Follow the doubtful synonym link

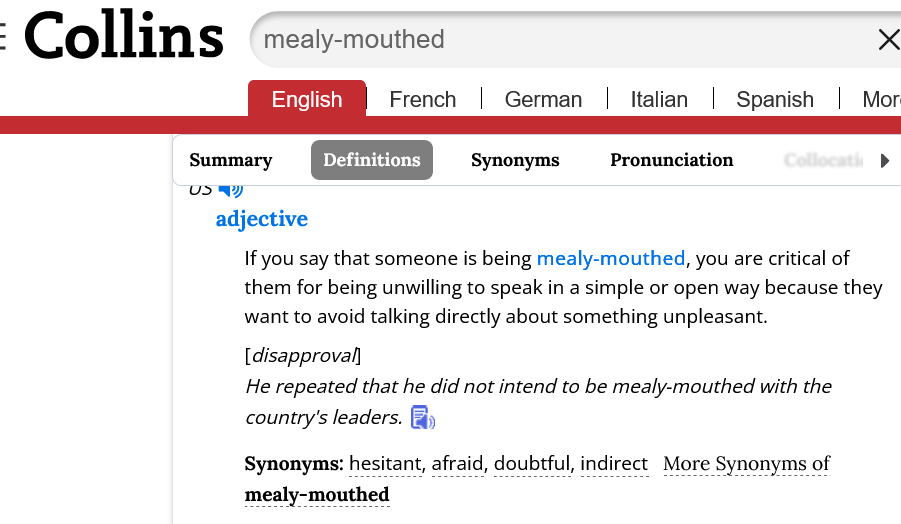pyautogui.click(x=533, y=464)
